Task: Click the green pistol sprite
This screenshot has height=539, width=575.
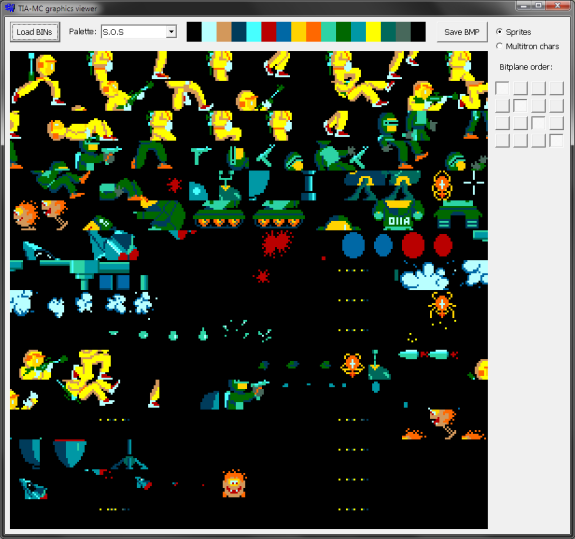Action: pos(201,155)
